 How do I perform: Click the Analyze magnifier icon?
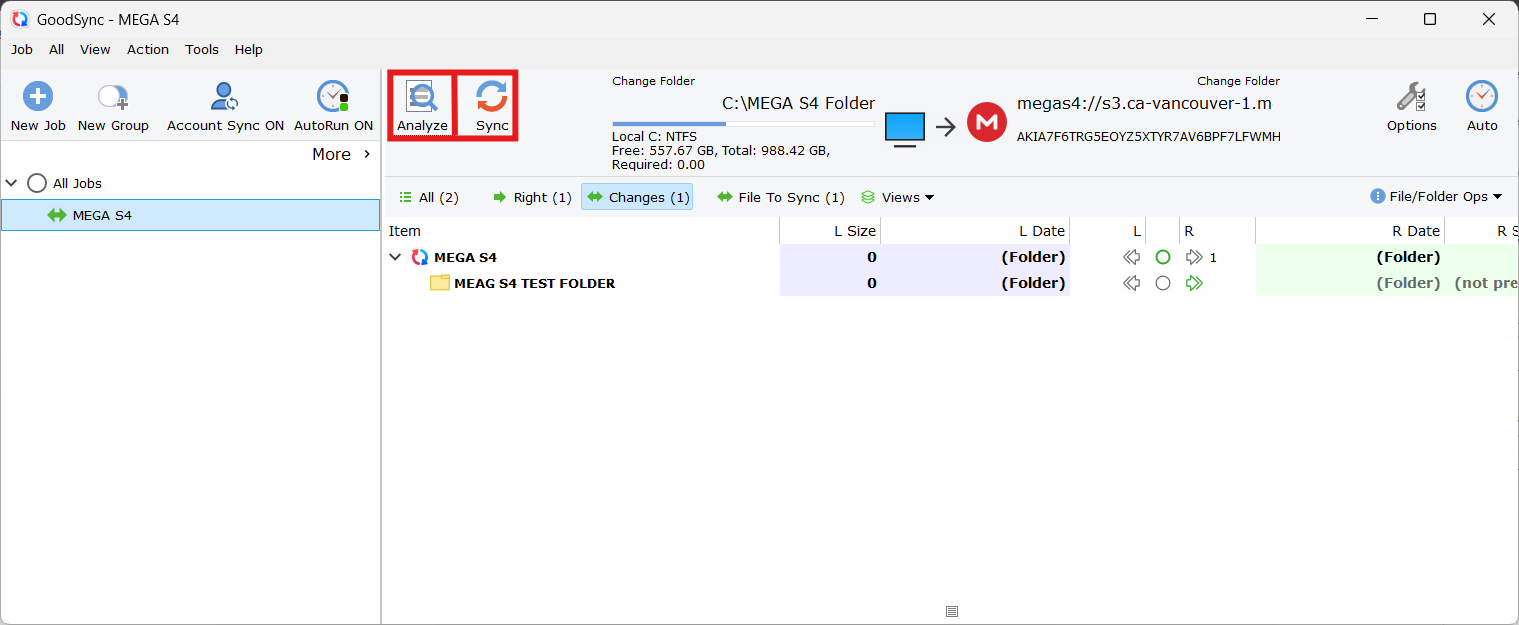[422, 97]
